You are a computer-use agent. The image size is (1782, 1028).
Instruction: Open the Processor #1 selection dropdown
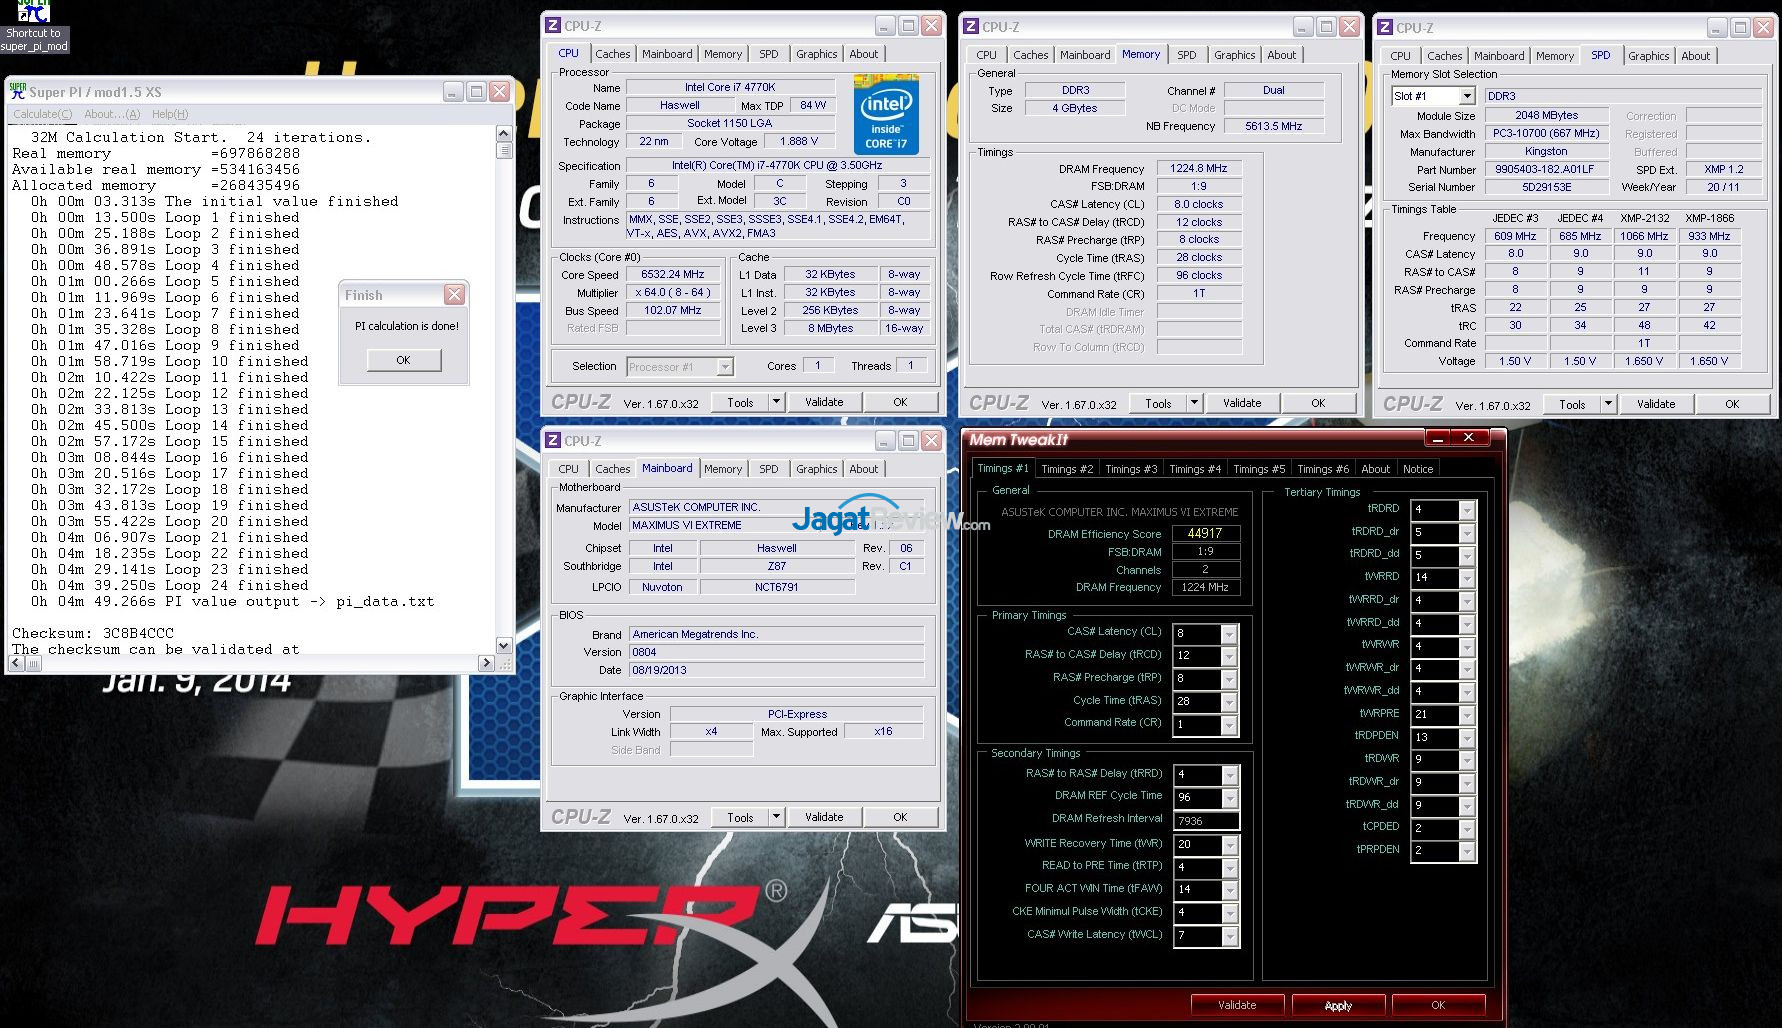[x=725, y=367]
